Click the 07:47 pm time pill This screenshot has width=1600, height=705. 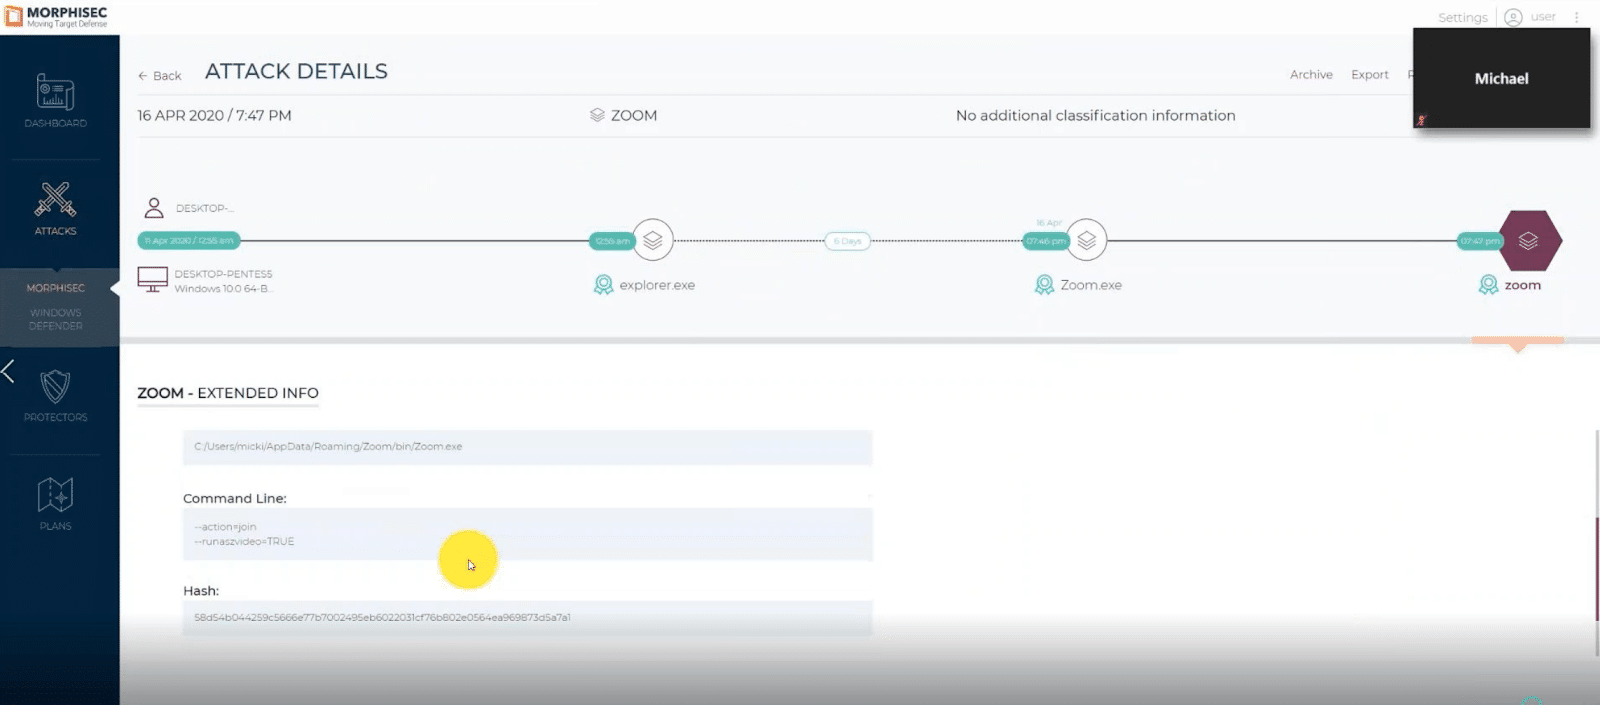point(1480,241)
